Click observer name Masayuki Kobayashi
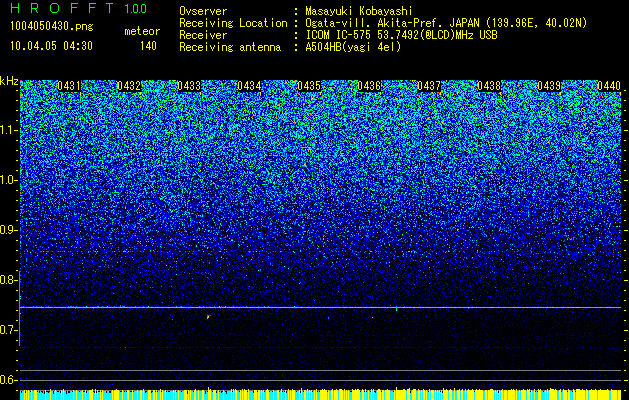629x400 pixels. (359, 11)
